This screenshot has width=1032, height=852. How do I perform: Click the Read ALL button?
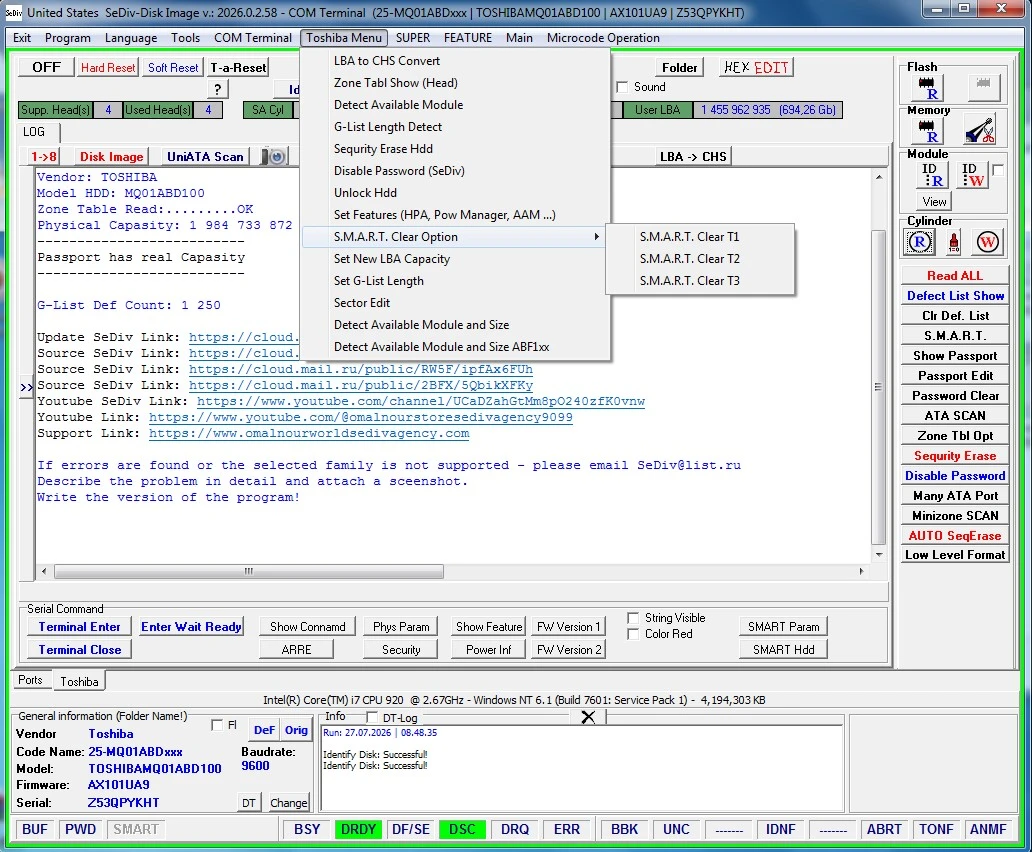(954, 276)
